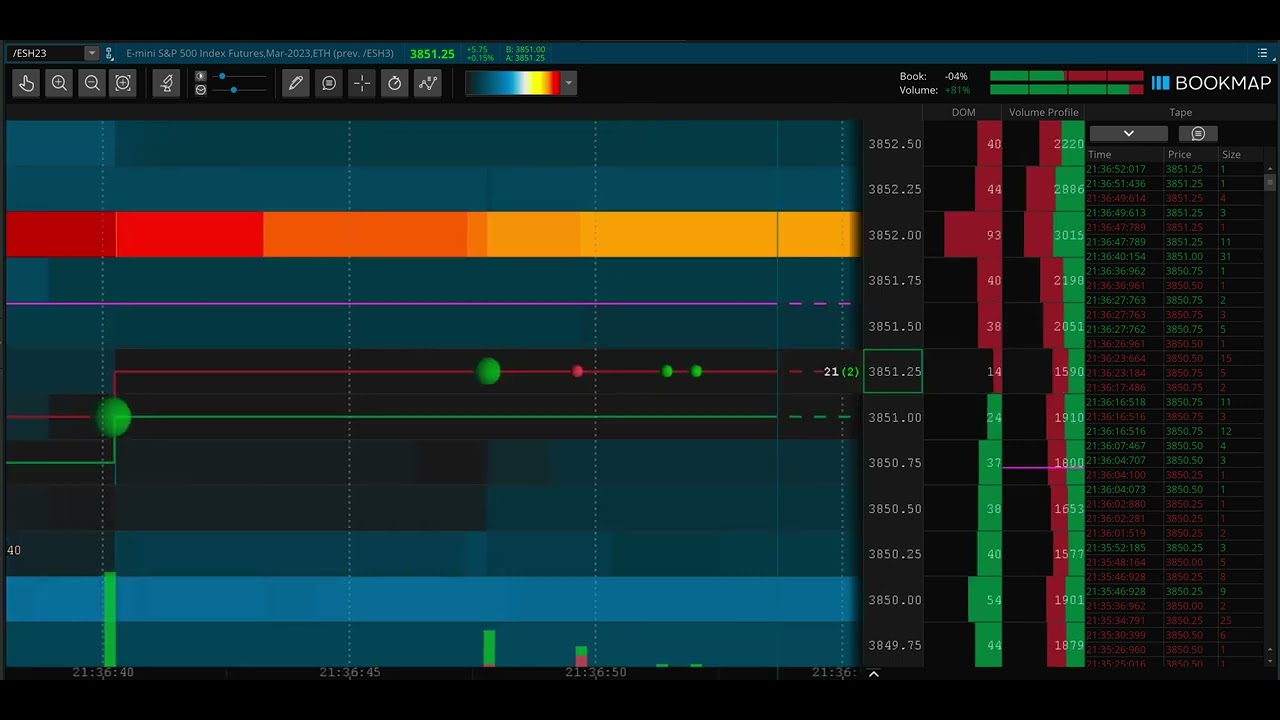1280x720 pixels.
Task: Click the Book imbalance indicator bar
Action: [x=1066, y=76]
